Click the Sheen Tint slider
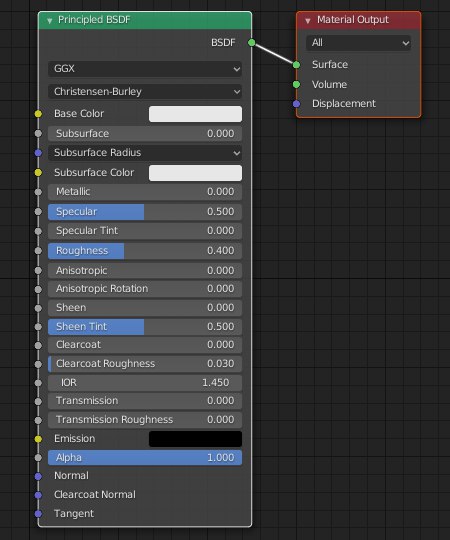Screen dimensions: 450x540 pyautogui.click(x=145, y=326)
